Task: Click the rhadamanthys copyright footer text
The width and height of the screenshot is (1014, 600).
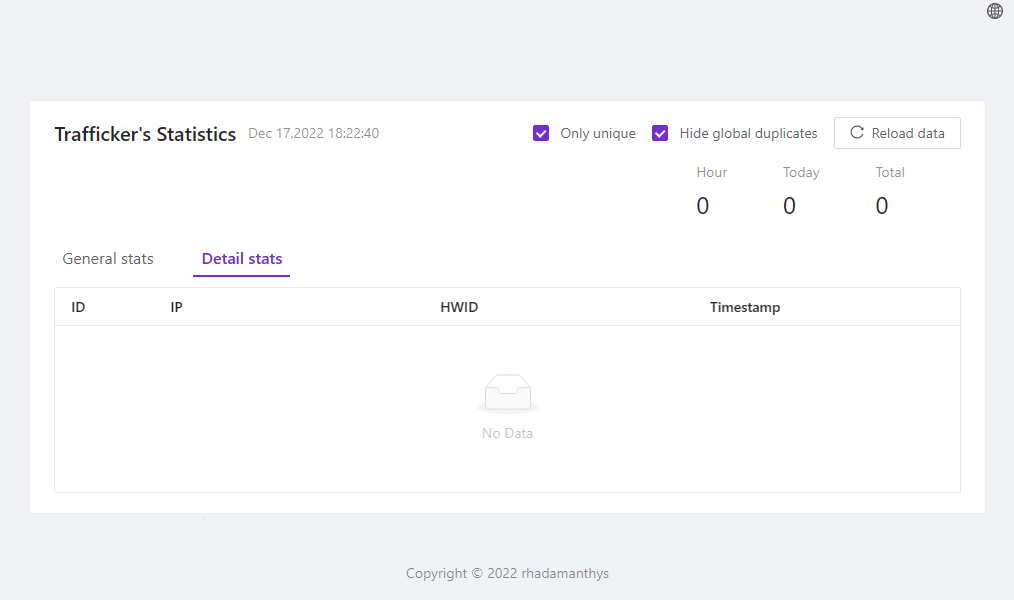Action: tap(507, 573)
